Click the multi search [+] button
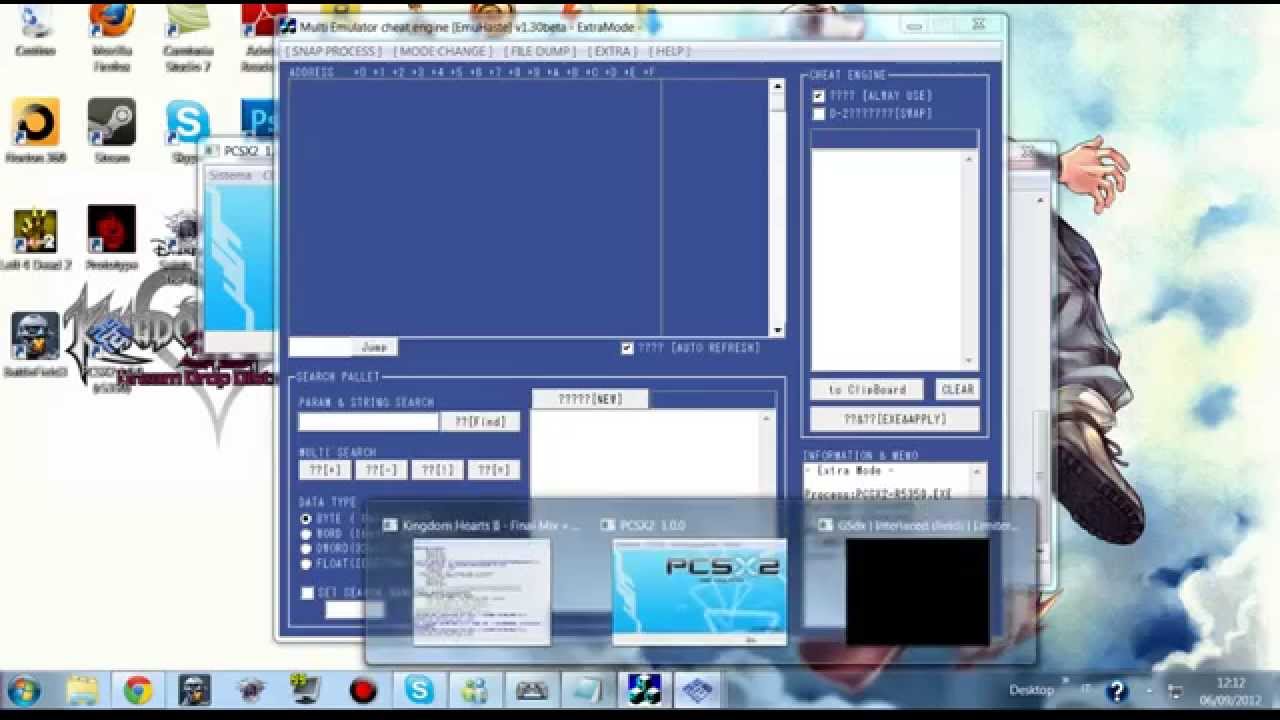 click(325, 470)
